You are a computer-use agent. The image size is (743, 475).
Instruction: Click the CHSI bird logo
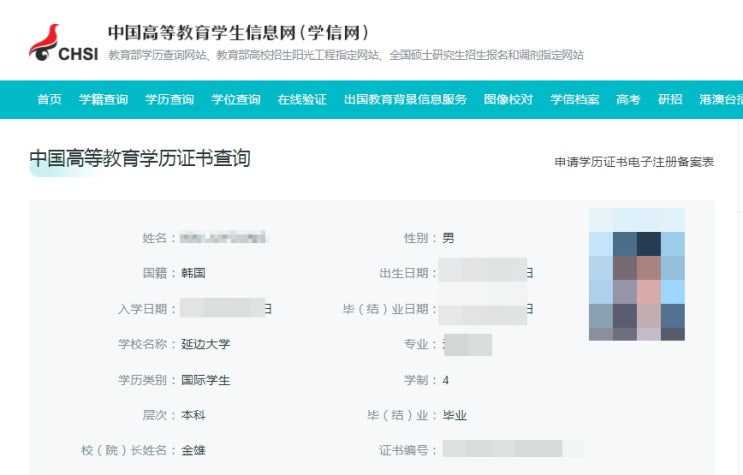(63, 43)
